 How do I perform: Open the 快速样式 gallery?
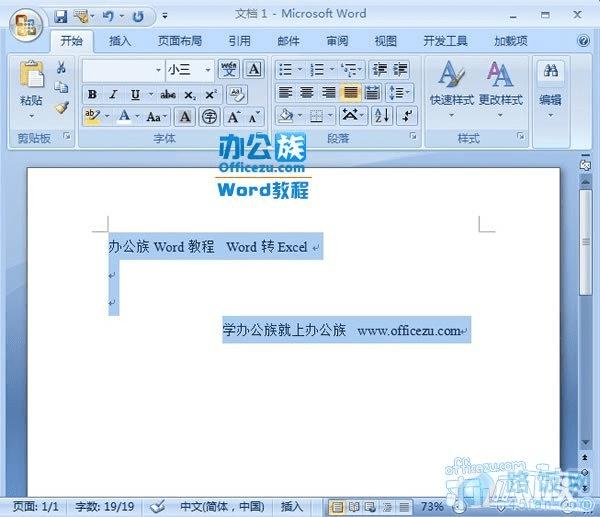[452, 89]
